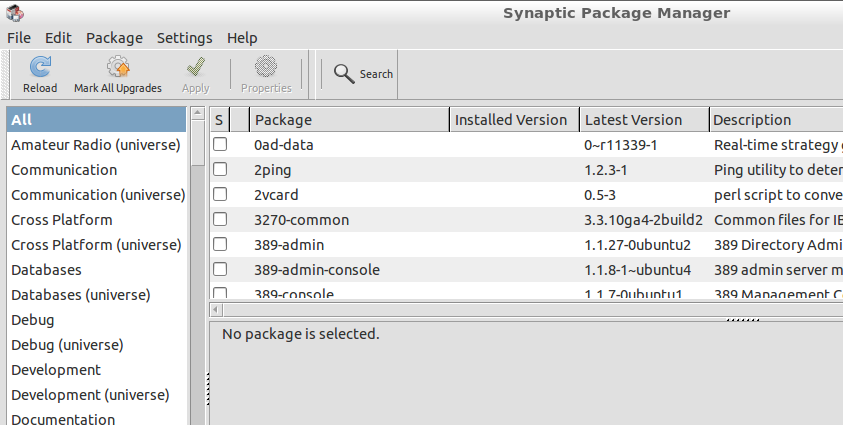Open the File menu

[19, 38]
